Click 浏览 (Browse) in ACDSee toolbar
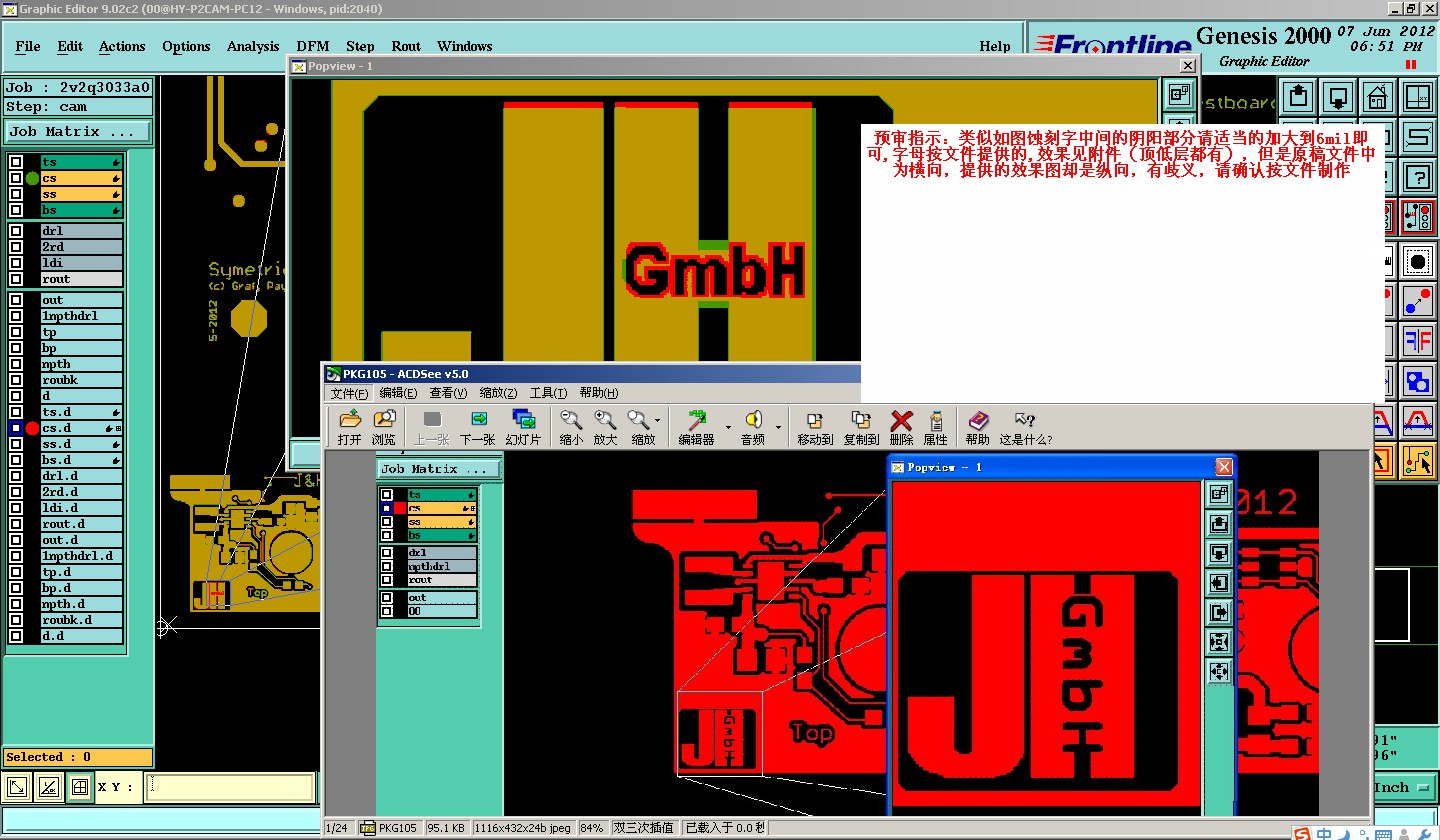The height and width of the screenshot is (840, 1440). point(384,427)
